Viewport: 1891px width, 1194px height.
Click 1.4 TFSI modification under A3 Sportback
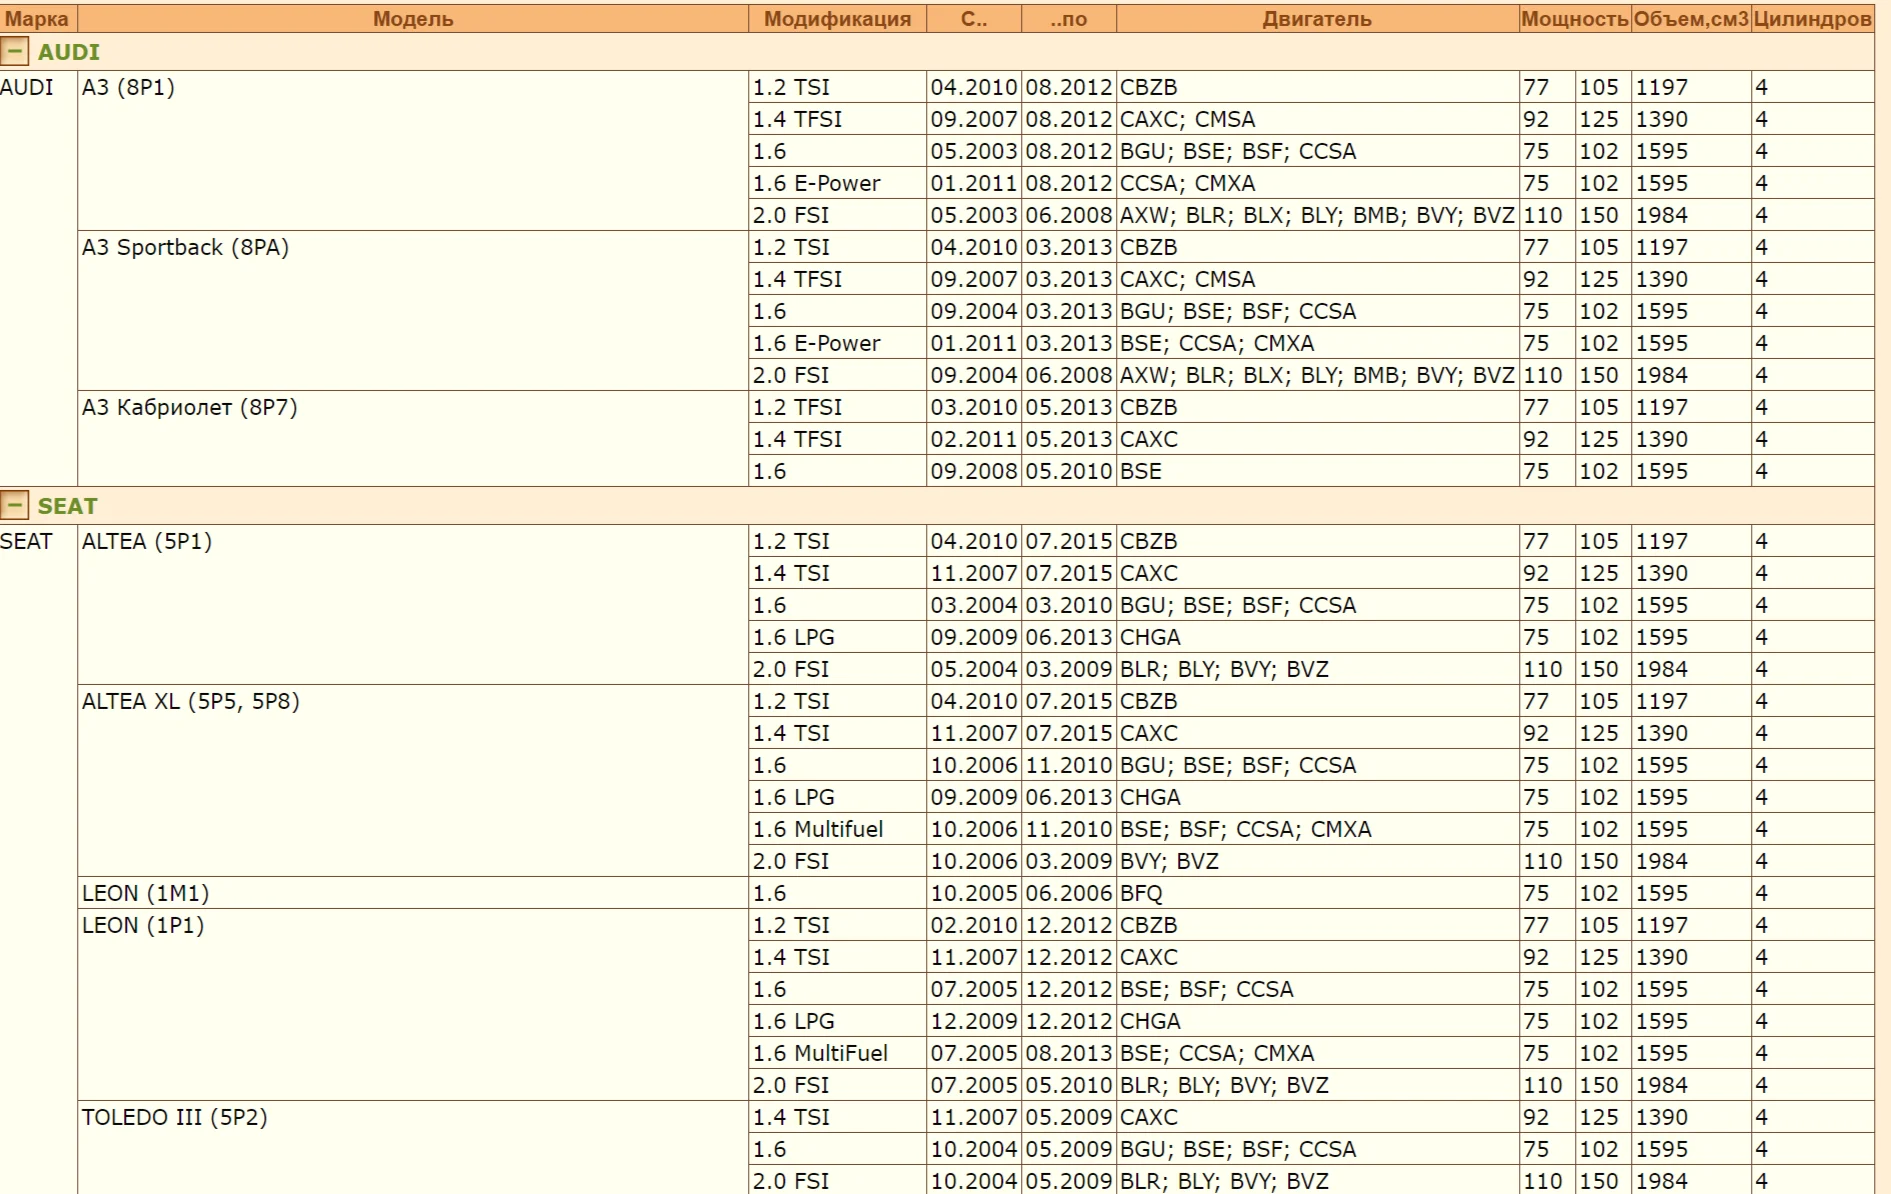click(x=837, y=279)
